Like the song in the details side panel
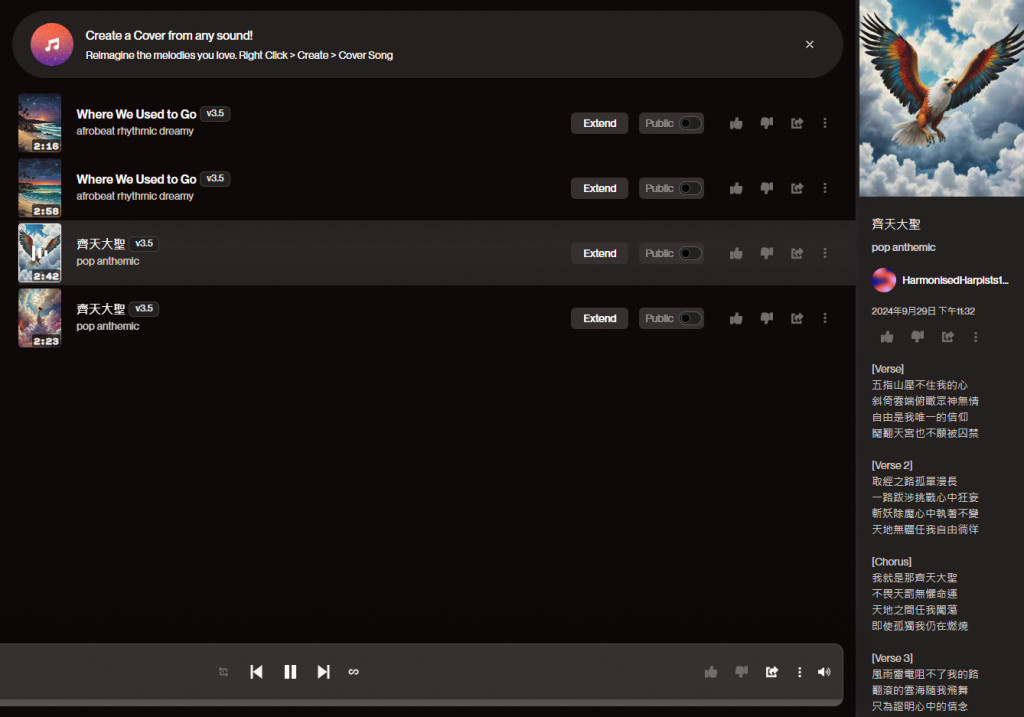Viewport: 1024px width, 717px height. coord(887,337)
